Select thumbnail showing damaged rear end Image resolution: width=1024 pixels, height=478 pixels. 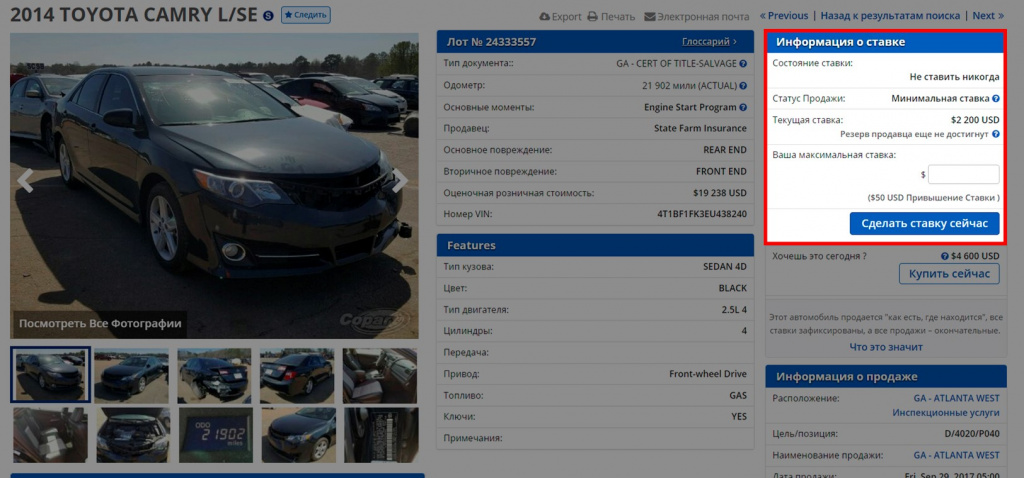214,375
